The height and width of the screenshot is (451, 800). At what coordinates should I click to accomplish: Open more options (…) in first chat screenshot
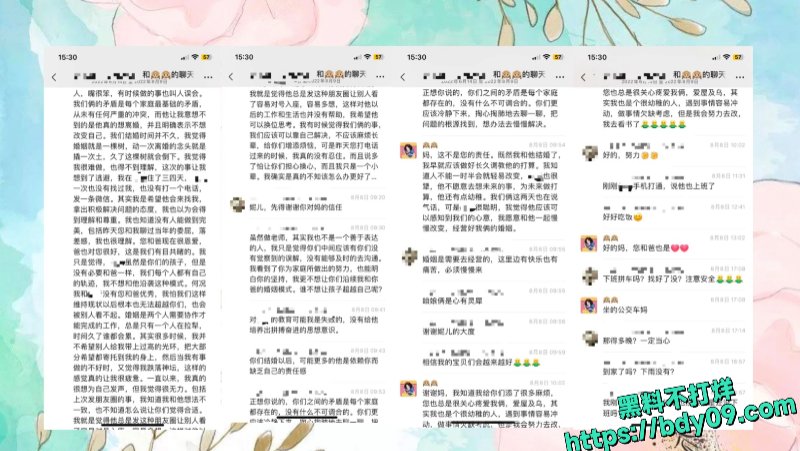208,77
